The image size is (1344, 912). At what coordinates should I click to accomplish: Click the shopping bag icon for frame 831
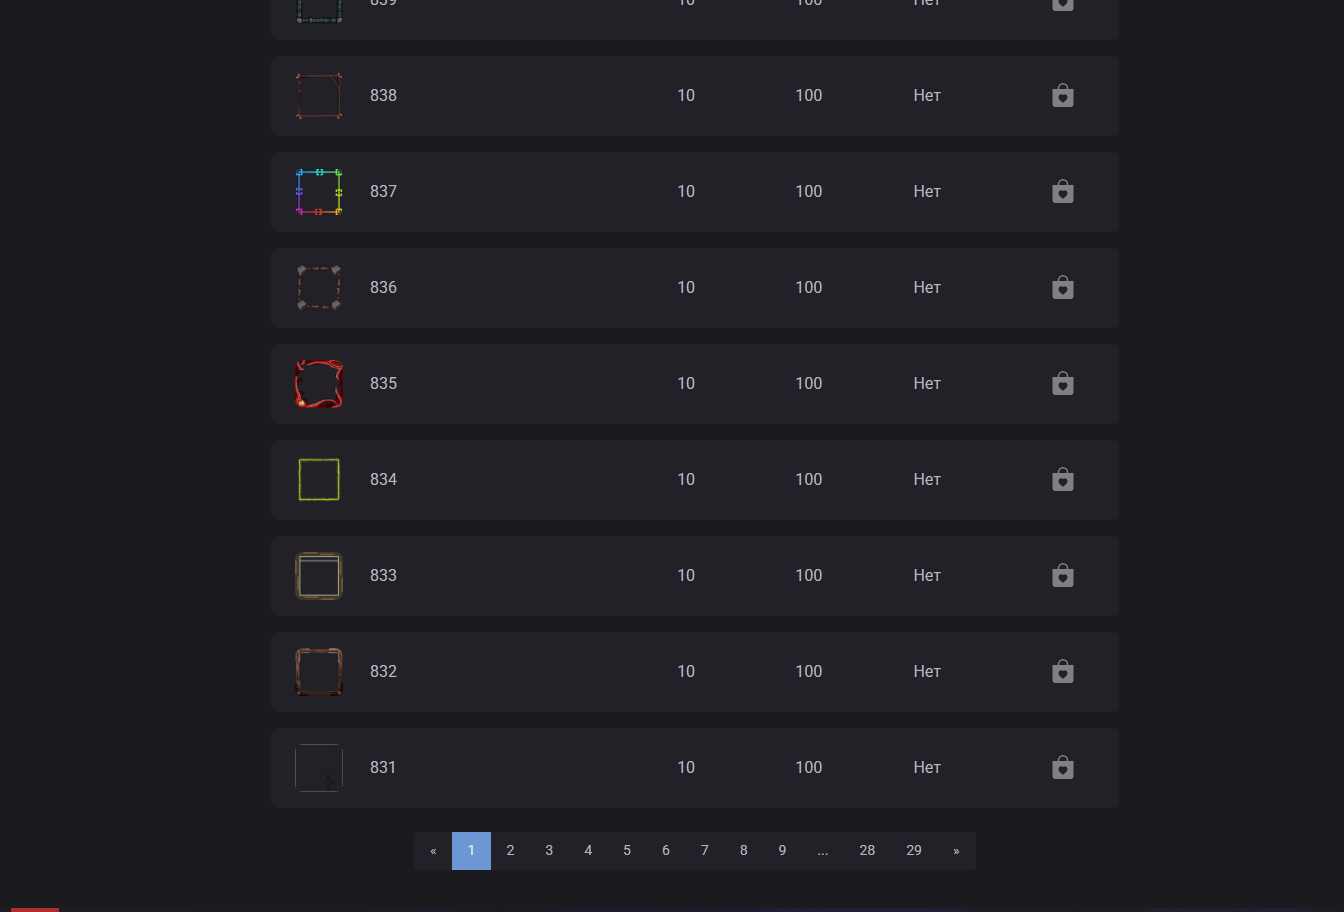click(1063, 768)
